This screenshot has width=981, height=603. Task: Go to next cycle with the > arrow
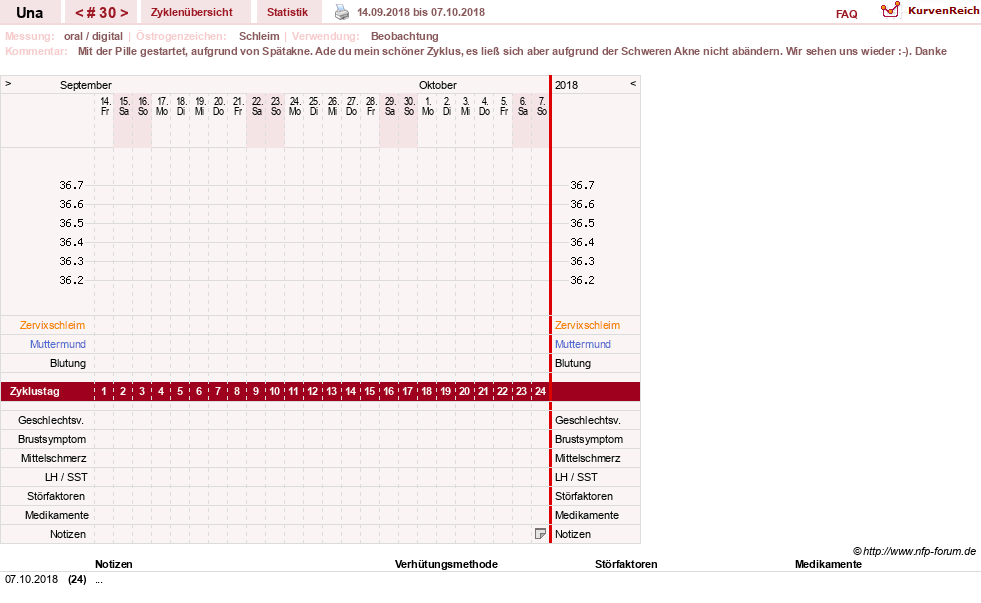pos(124,13)
